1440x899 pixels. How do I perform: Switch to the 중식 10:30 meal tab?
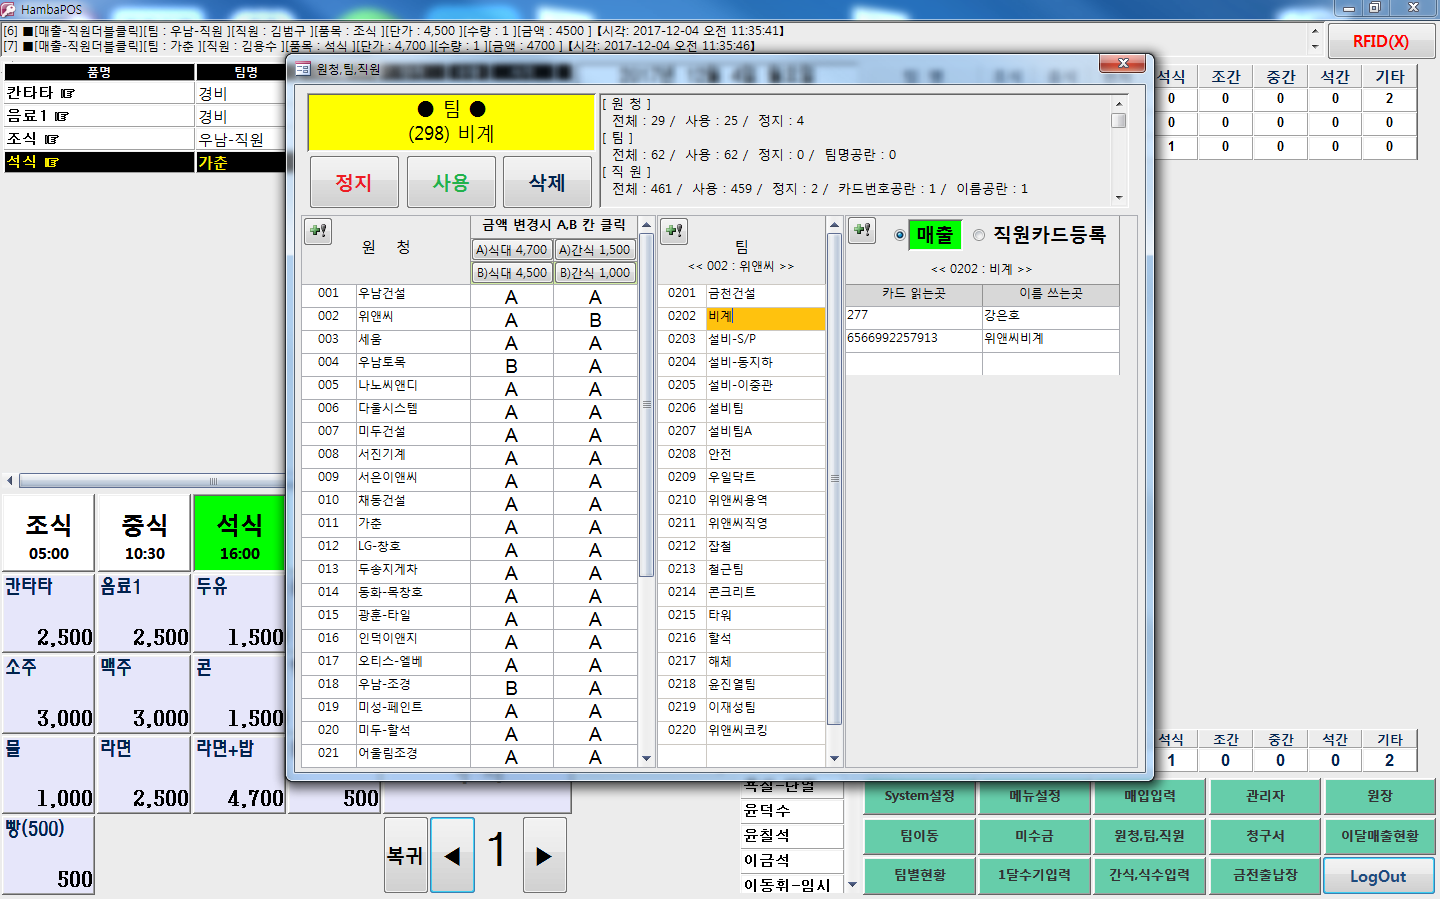[144, 534]
